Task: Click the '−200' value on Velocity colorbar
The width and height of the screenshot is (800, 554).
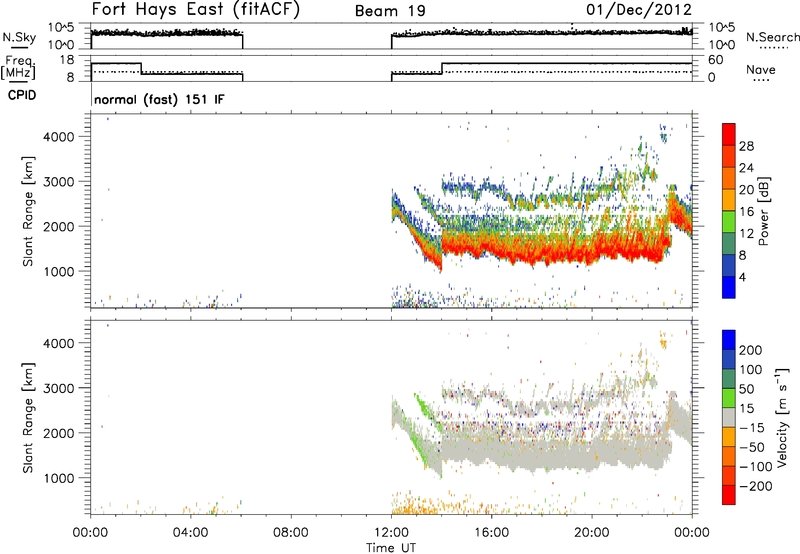Action: click(756, 486)
